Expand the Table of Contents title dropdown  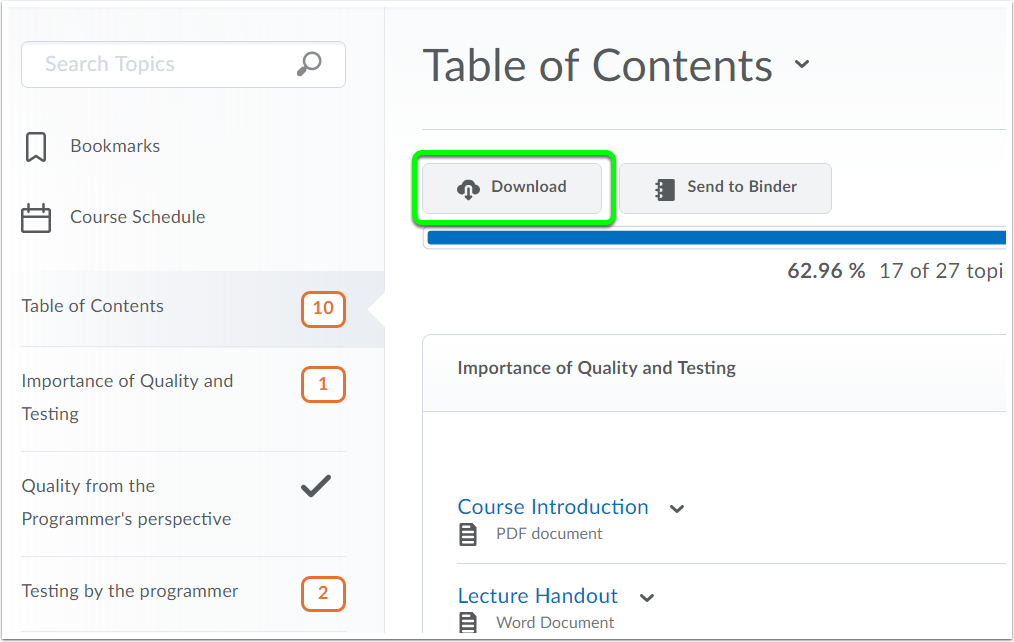802,64
